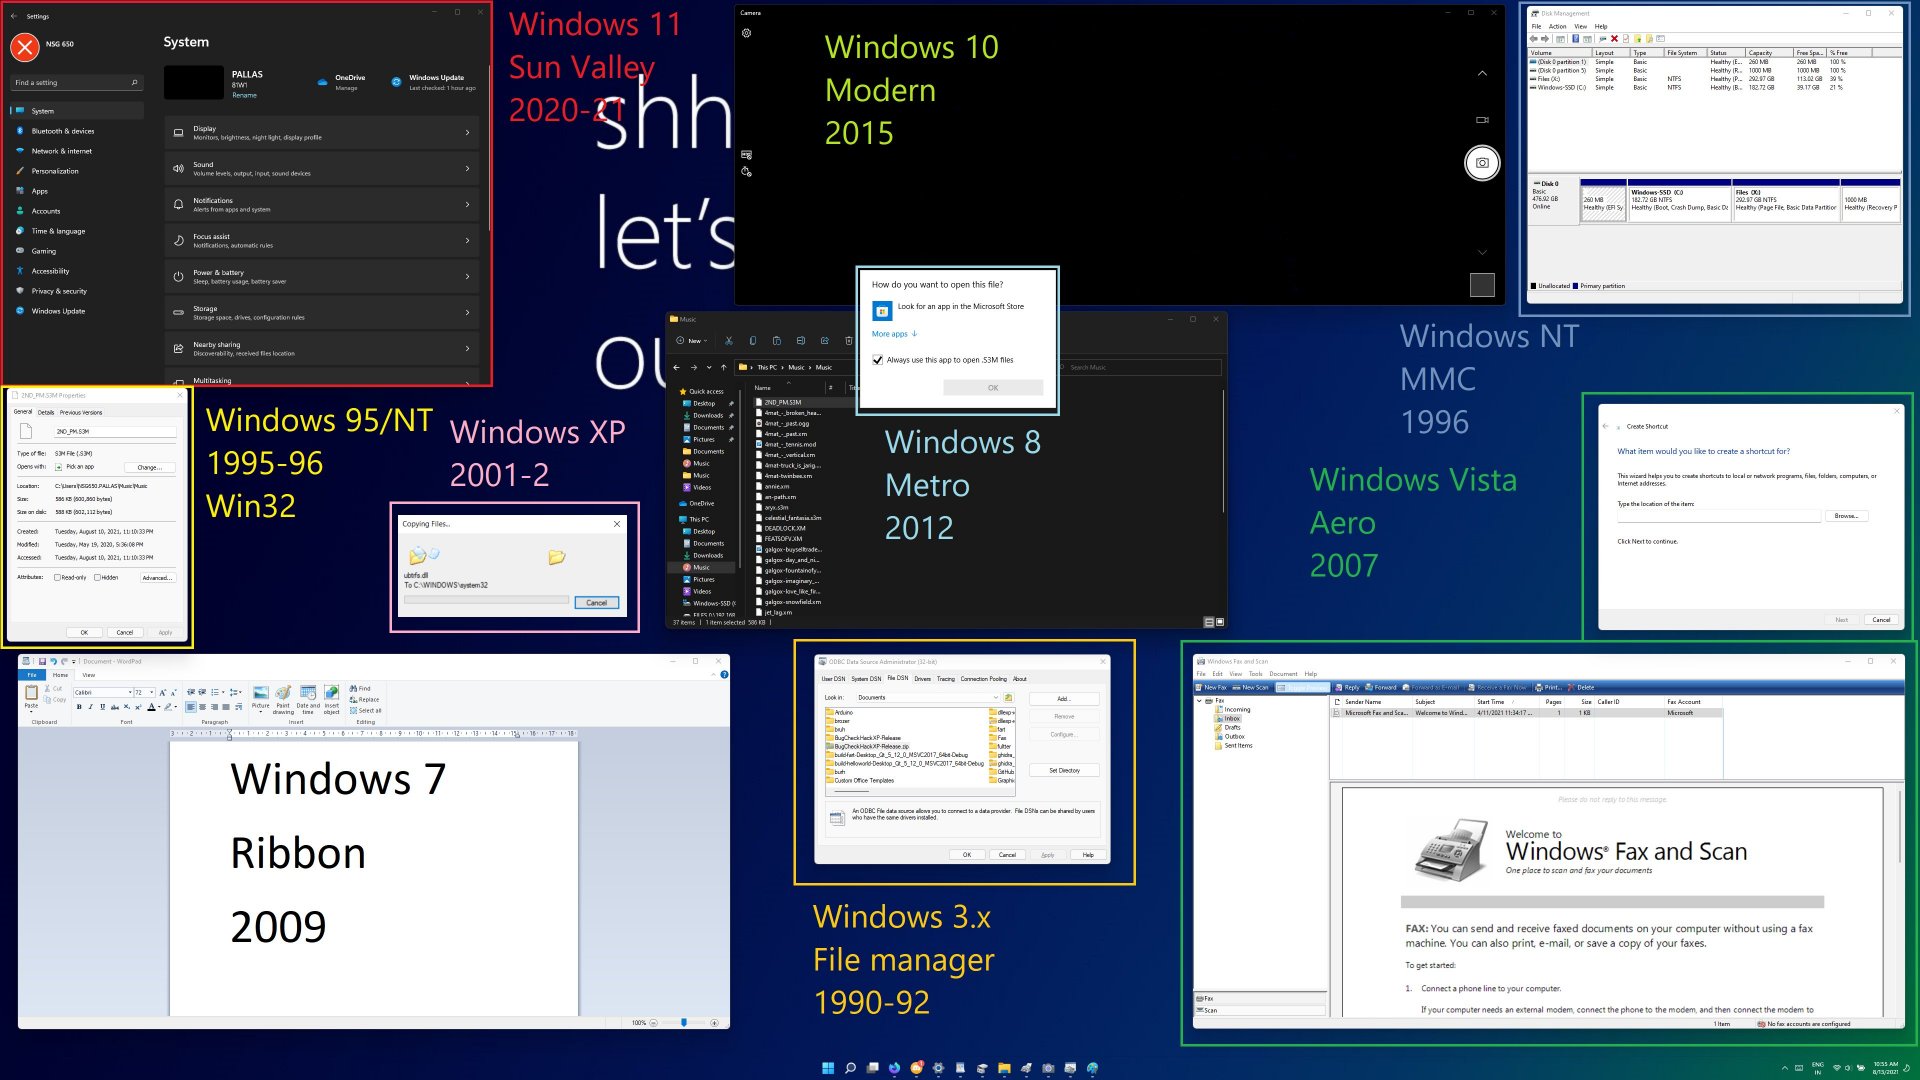Click Add button in ODBC dialog
The image size is (1920, 1080).
point(1063,699)
